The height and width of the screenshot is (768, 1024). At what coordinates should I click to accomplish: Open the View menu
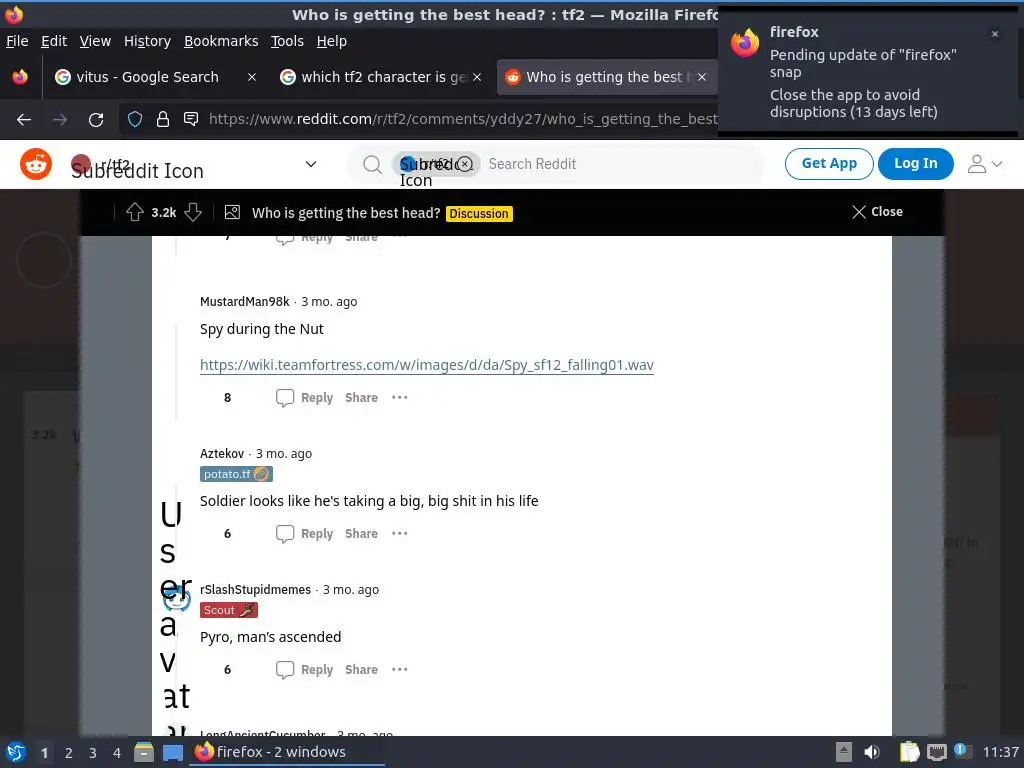95,41
